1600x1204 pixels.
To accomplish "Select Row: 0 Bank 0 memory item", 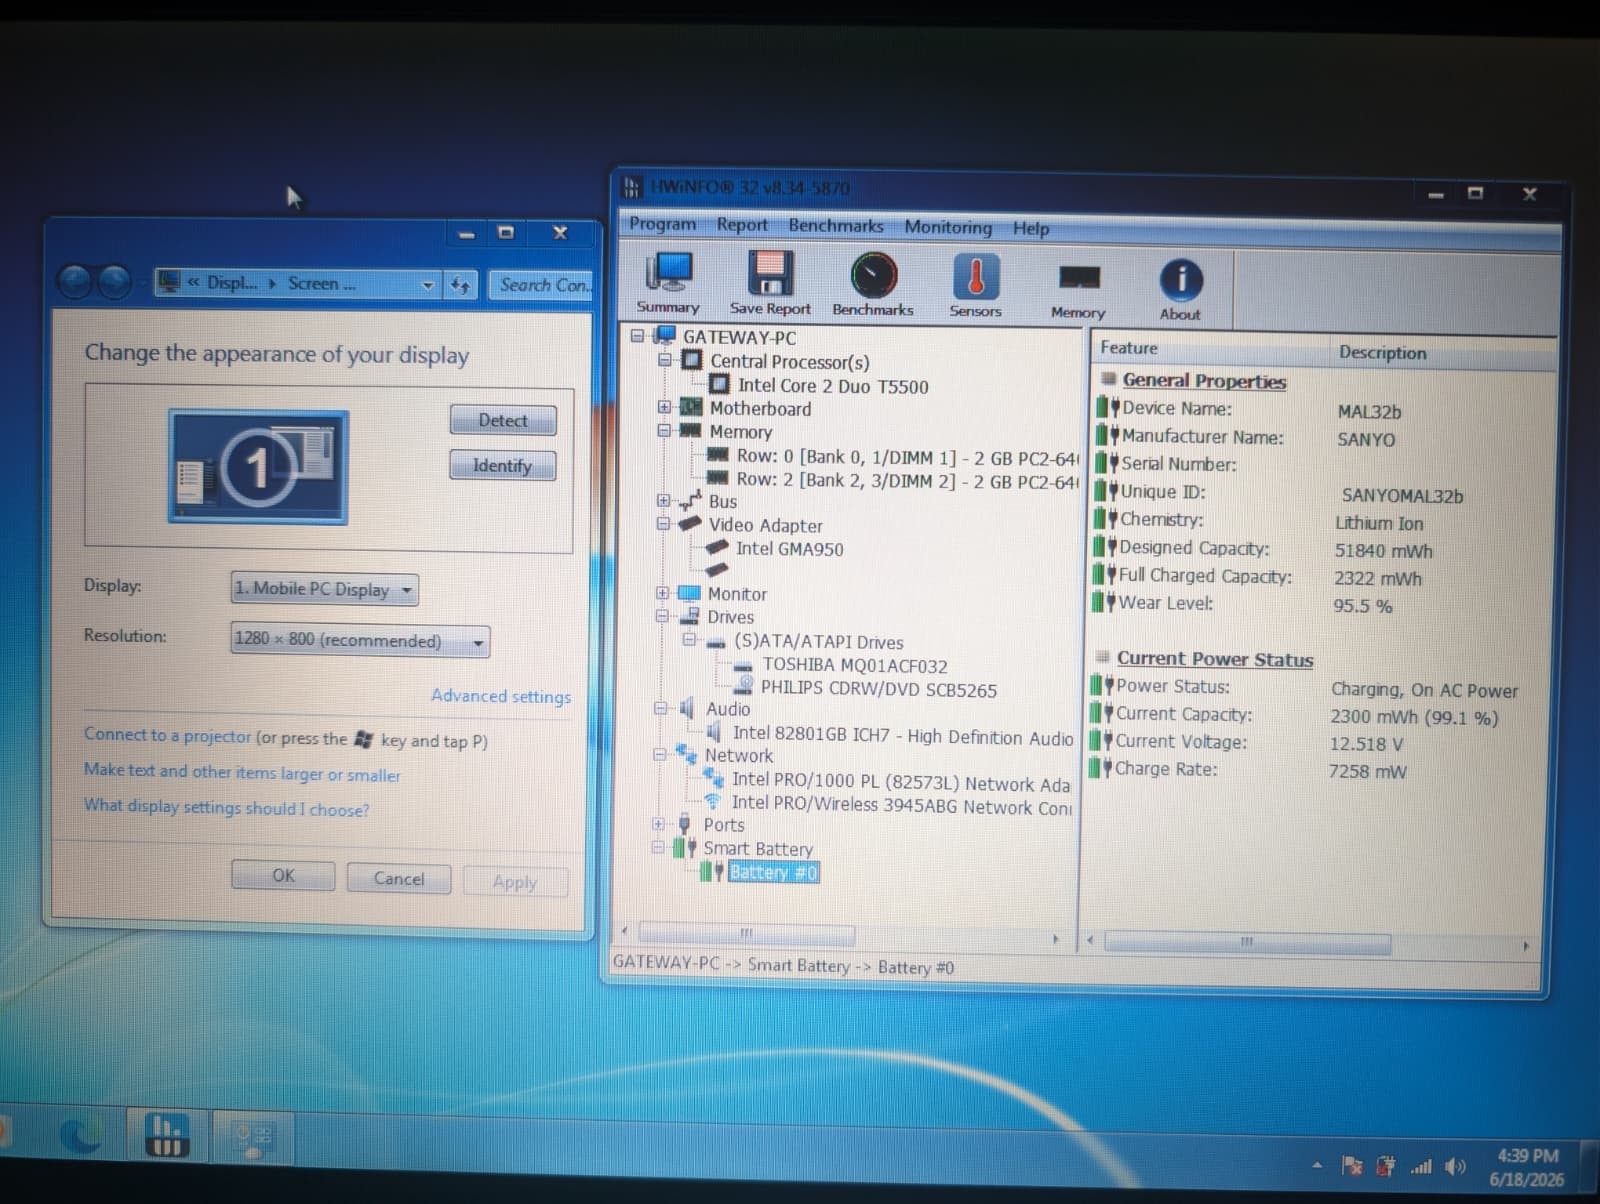I will [x=908, y=457].
